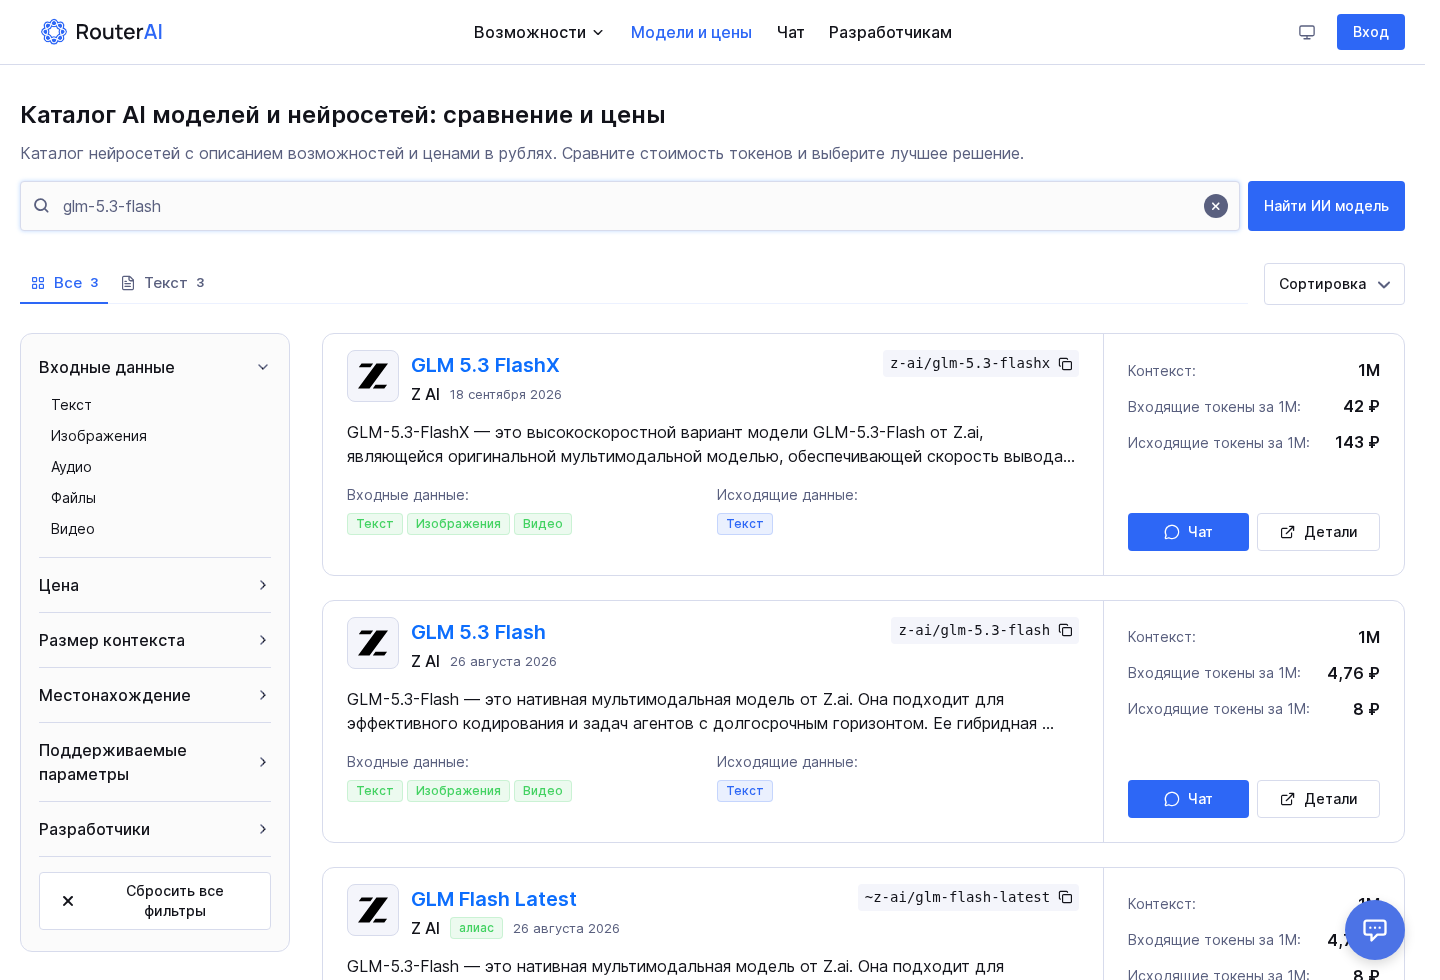Open the support chat bubble widget
Viewport: 1440px width, 980px height.
[1375, 930]
